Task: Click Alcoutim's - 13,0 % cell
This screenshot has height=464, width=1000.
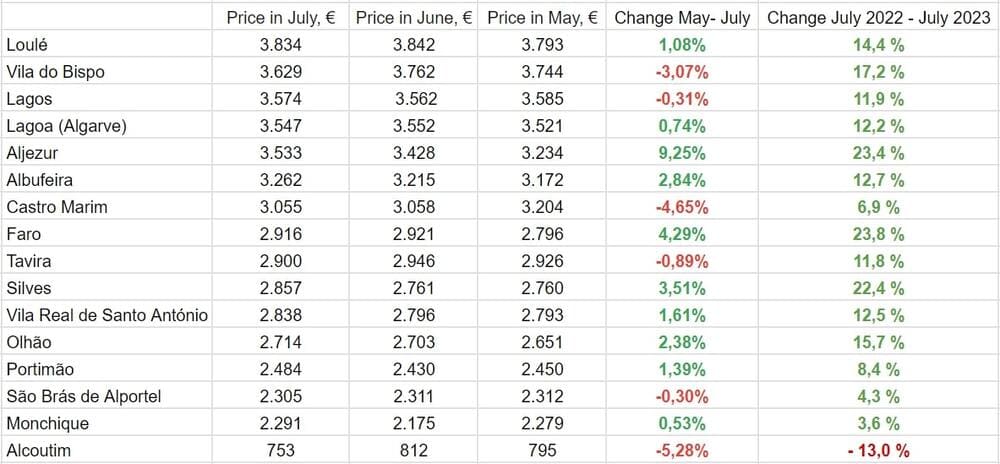Action: [877, 450]
